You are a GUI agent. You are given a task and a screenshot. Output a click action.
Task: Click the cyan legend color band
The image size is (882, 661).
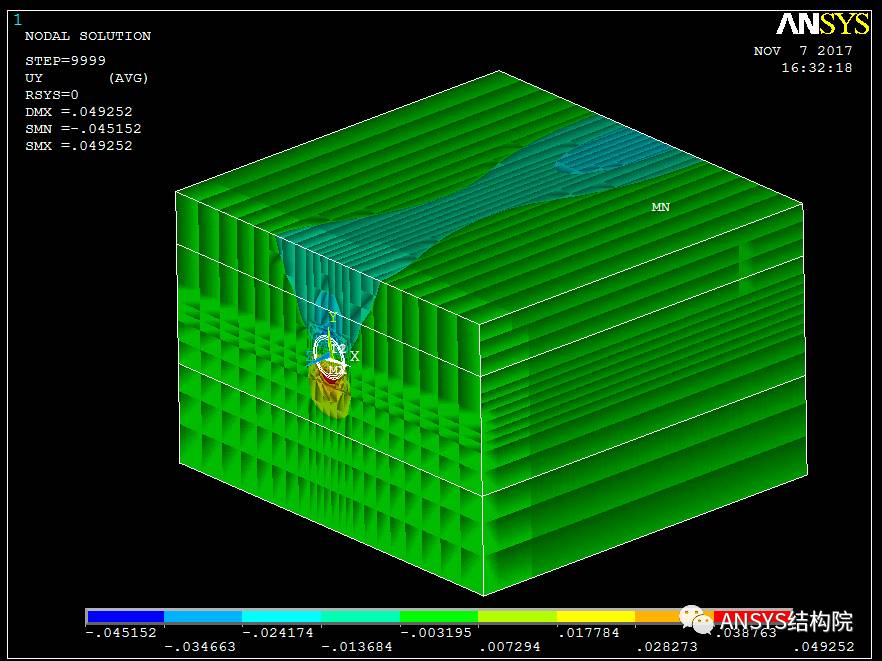282,617
